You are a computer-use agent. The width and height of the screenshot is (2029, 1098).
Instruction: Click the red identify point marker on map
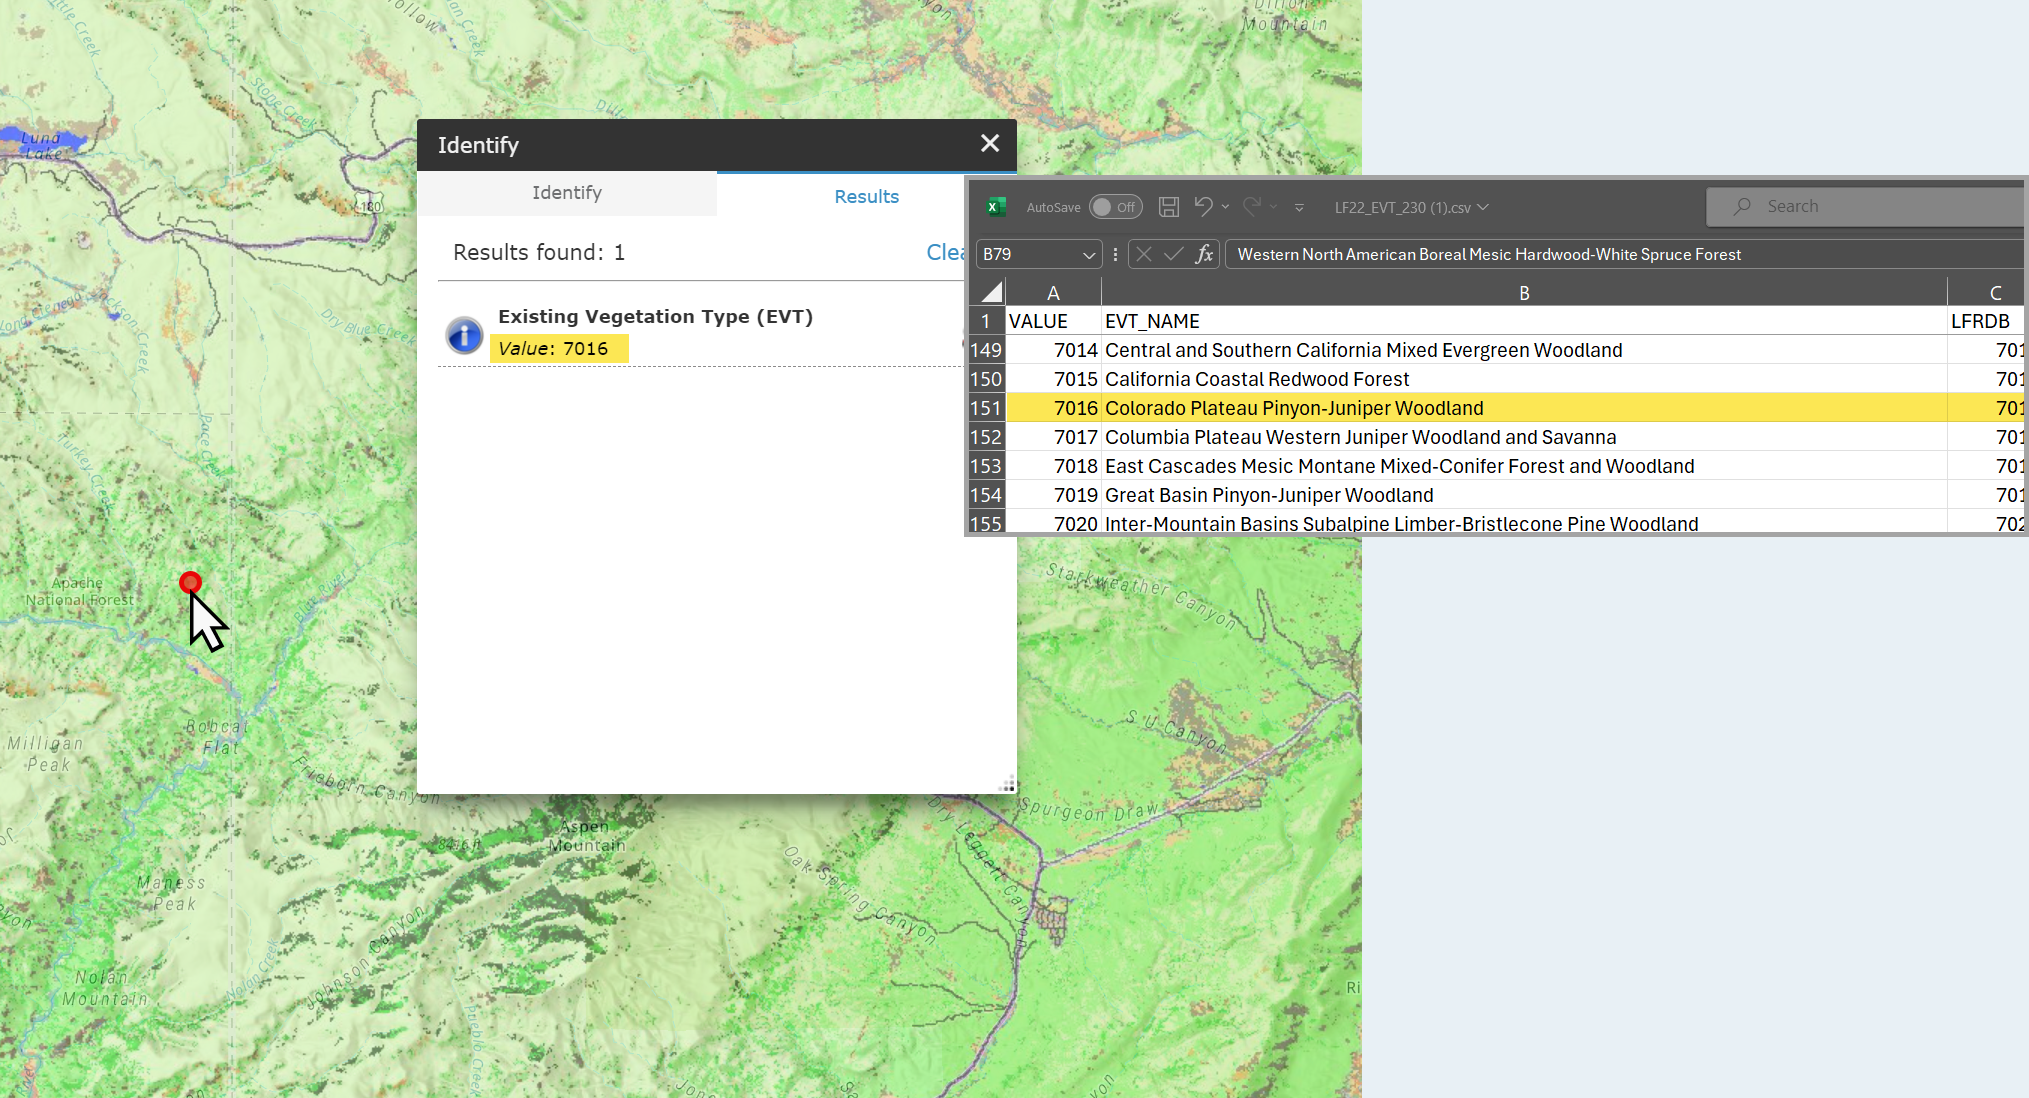point(190,582)
